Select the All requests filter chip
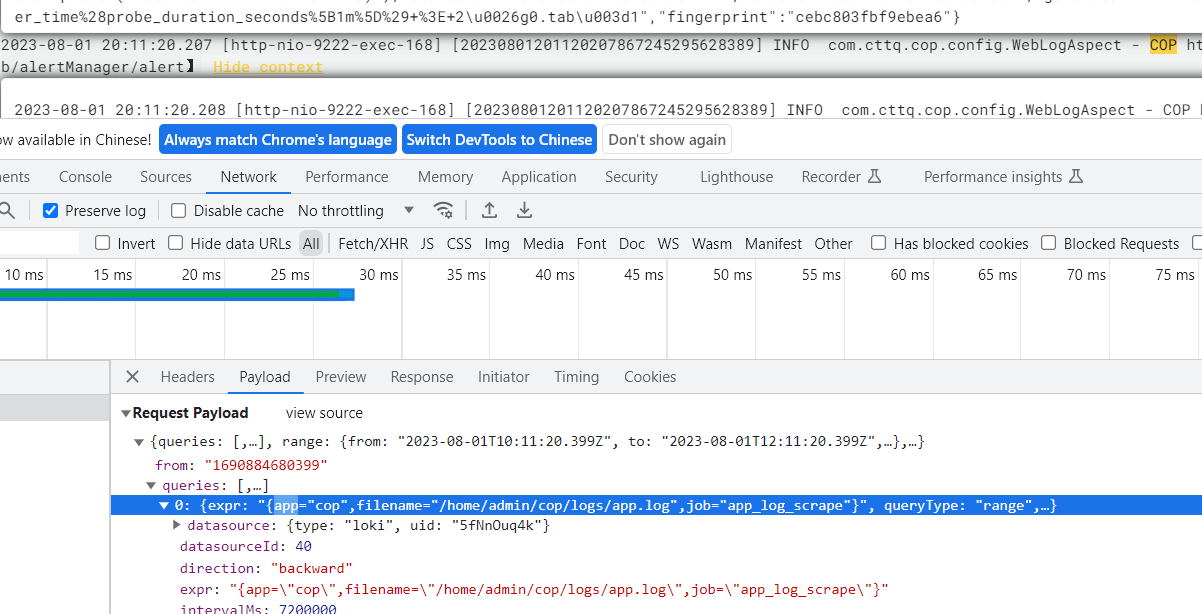The image size is (1202, 614). pos(311,243)
